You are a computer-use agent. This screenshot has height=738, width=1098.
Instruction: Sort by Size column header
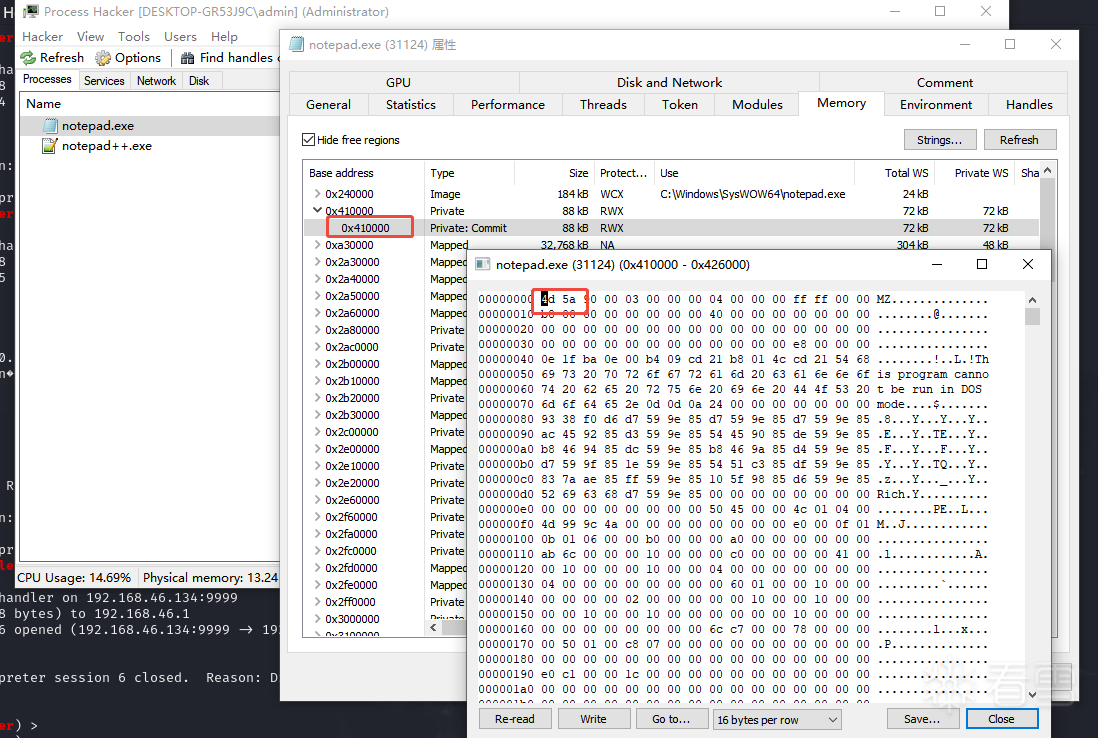coord(555,173)
